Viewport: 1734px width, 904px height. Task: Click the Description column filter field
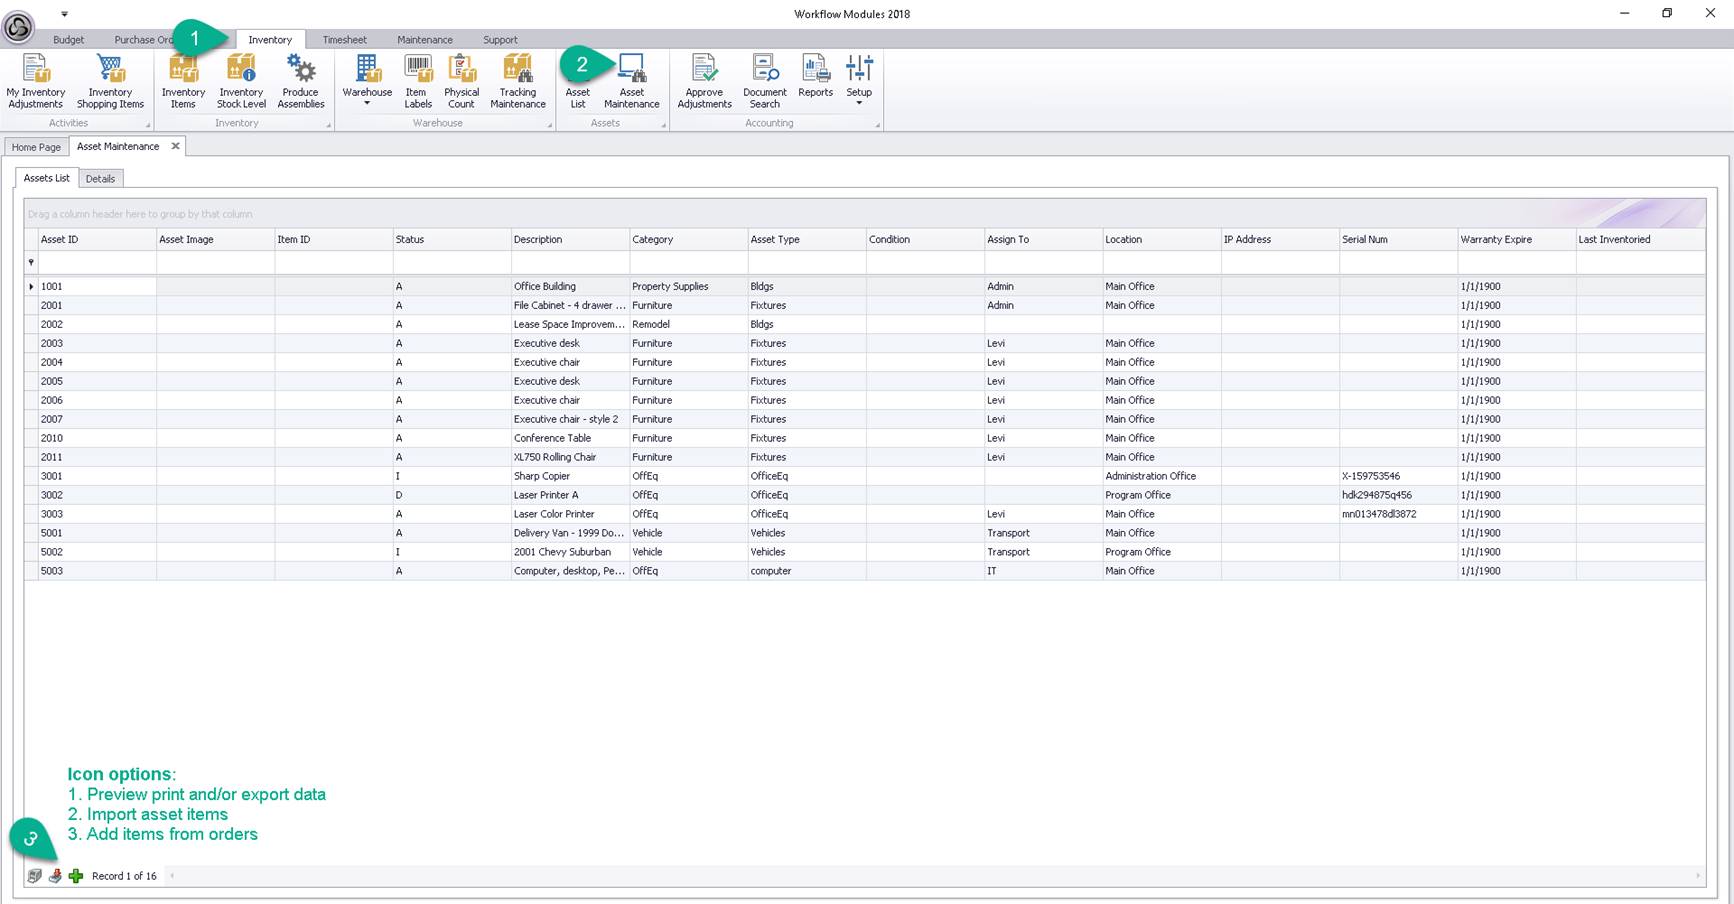click(569, 263)
